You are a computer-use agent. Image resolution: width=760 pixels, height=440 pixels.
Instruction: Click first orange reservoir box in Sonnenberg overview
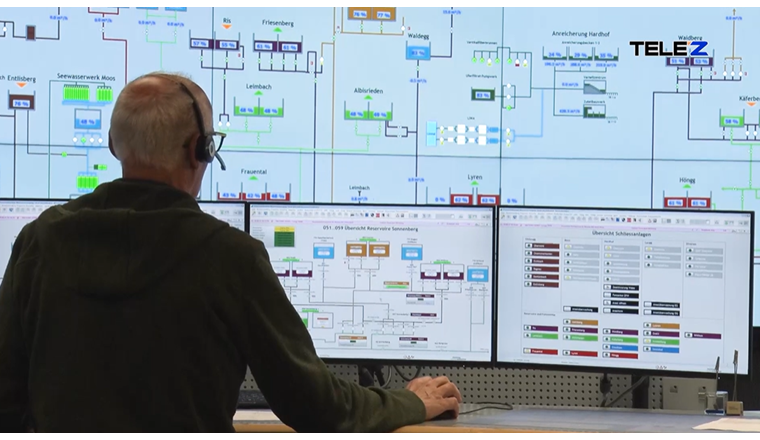pos(356,250)
